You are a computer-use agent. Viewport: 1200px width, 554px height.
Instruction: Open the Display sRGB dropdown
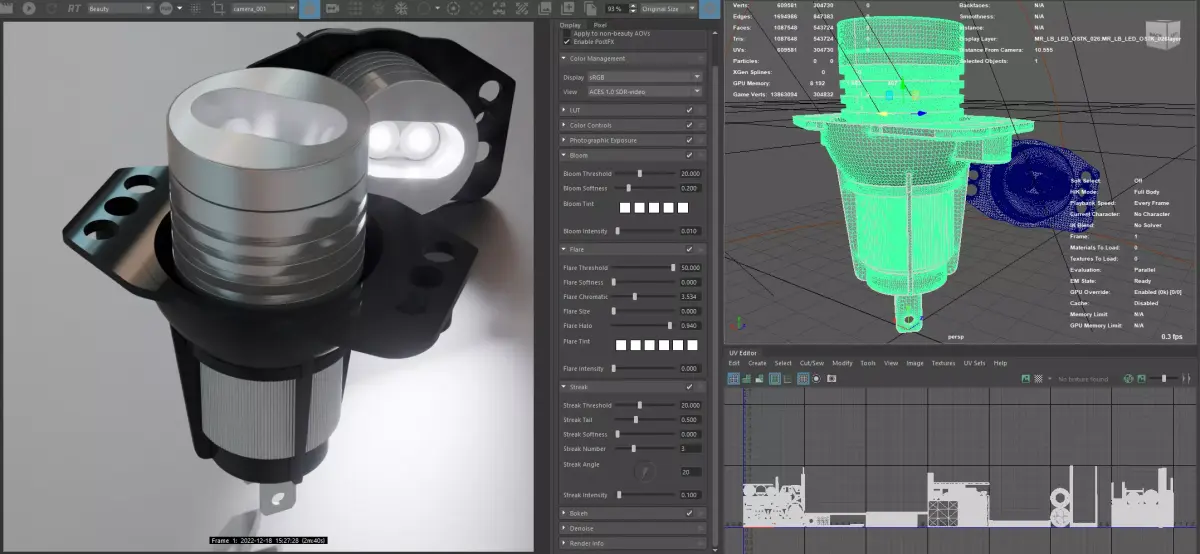[x=645, y=76]
